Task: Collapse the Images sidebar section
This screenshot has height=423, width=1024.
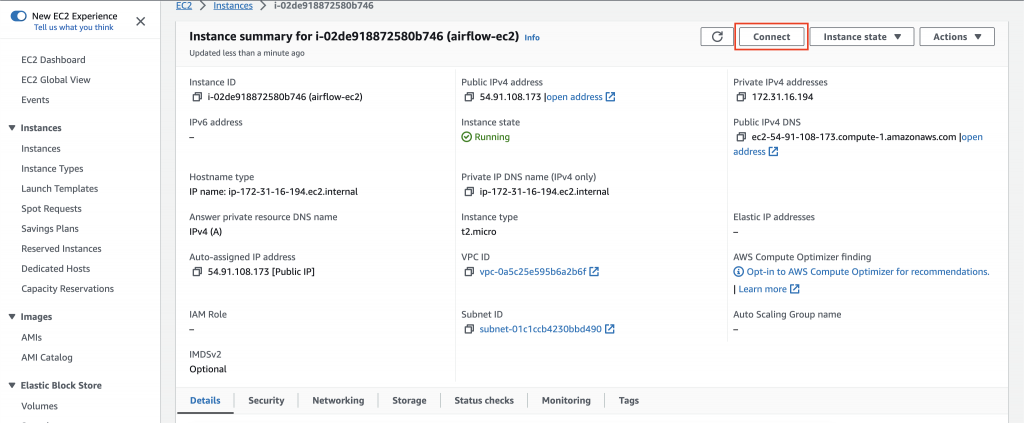Action: click(x=12, y=317)
